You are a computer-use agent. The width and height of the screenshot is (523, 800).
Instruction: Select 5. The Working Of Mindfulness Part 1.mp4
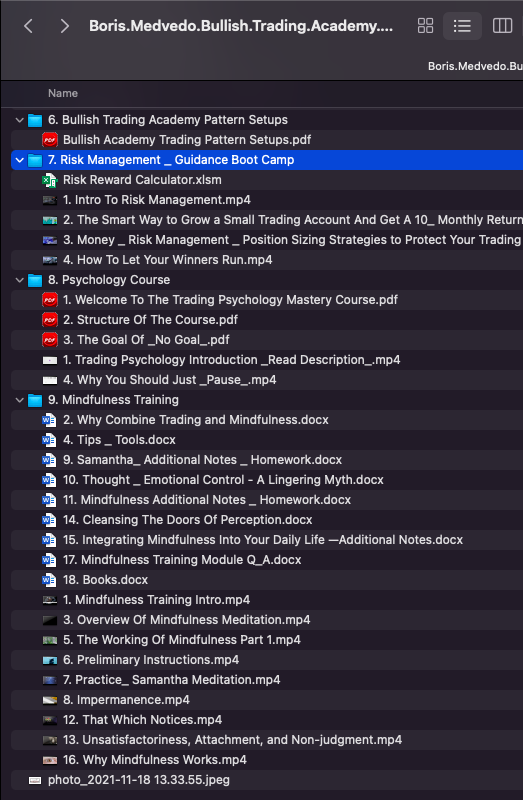(182, 640)
